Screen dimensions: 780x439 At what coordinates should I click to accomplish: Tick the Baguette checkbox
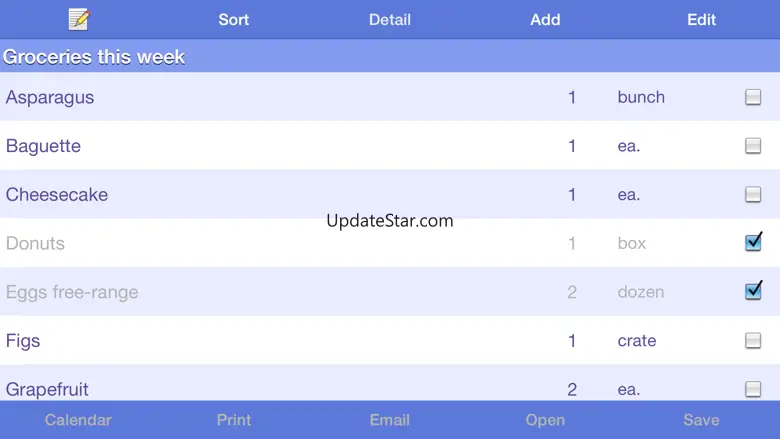pos(753,146)
